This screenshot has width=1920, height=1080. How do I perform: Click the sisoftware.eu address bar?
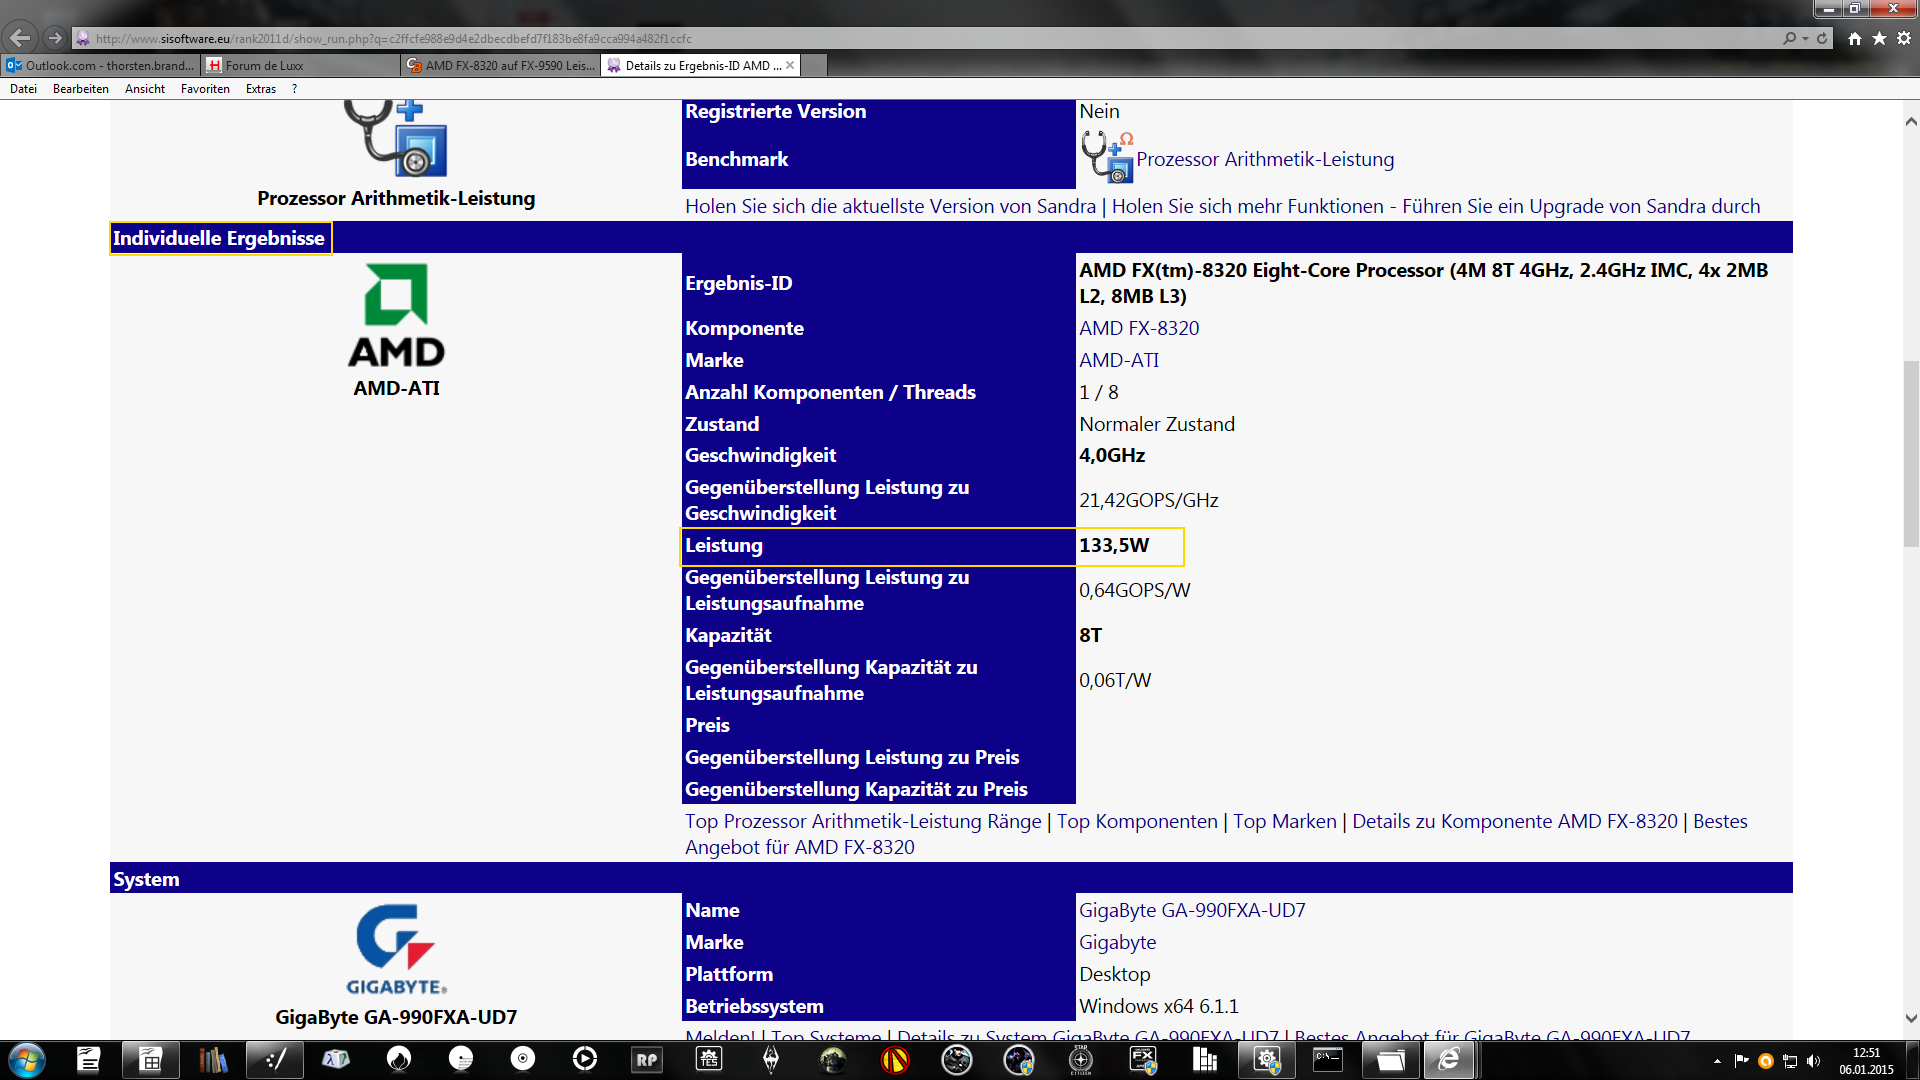pos(927,38)
